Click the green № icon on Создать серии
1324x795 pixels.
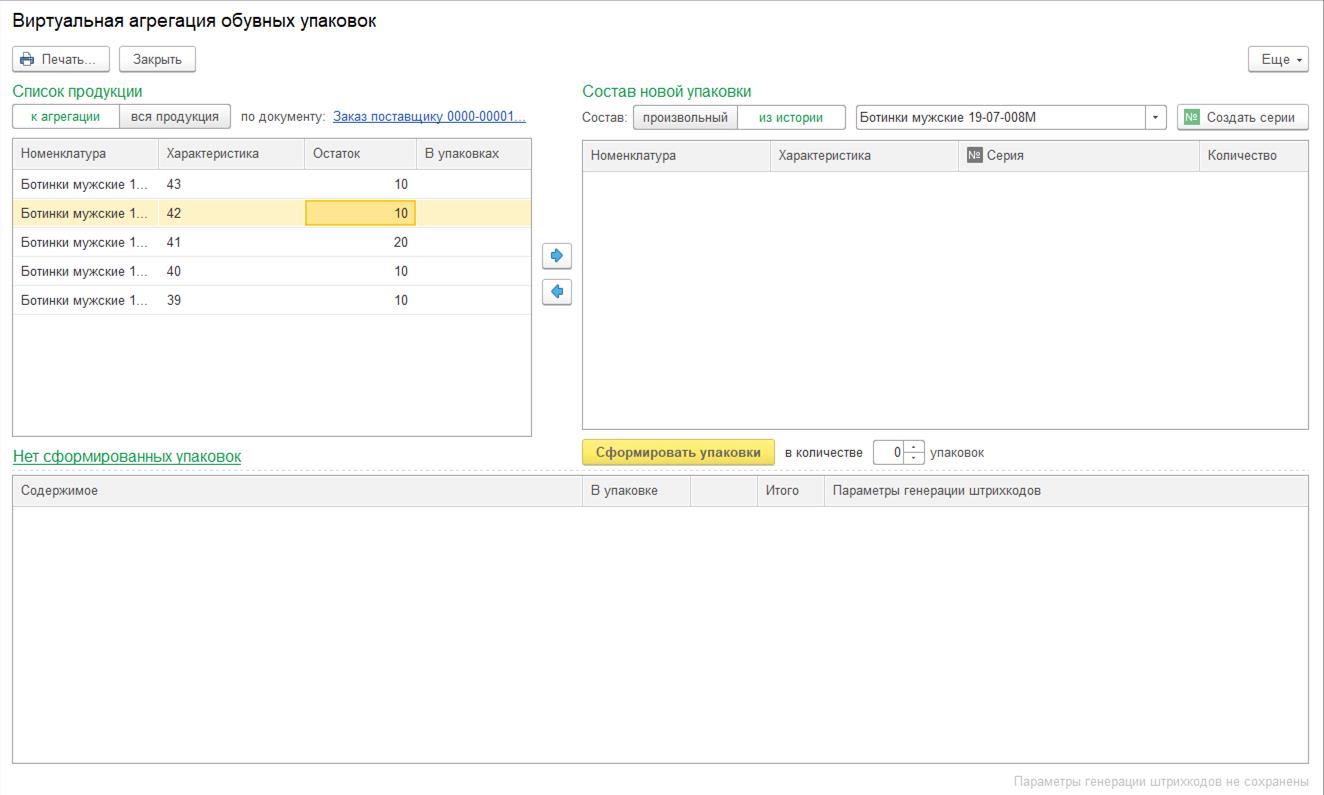1191,118
